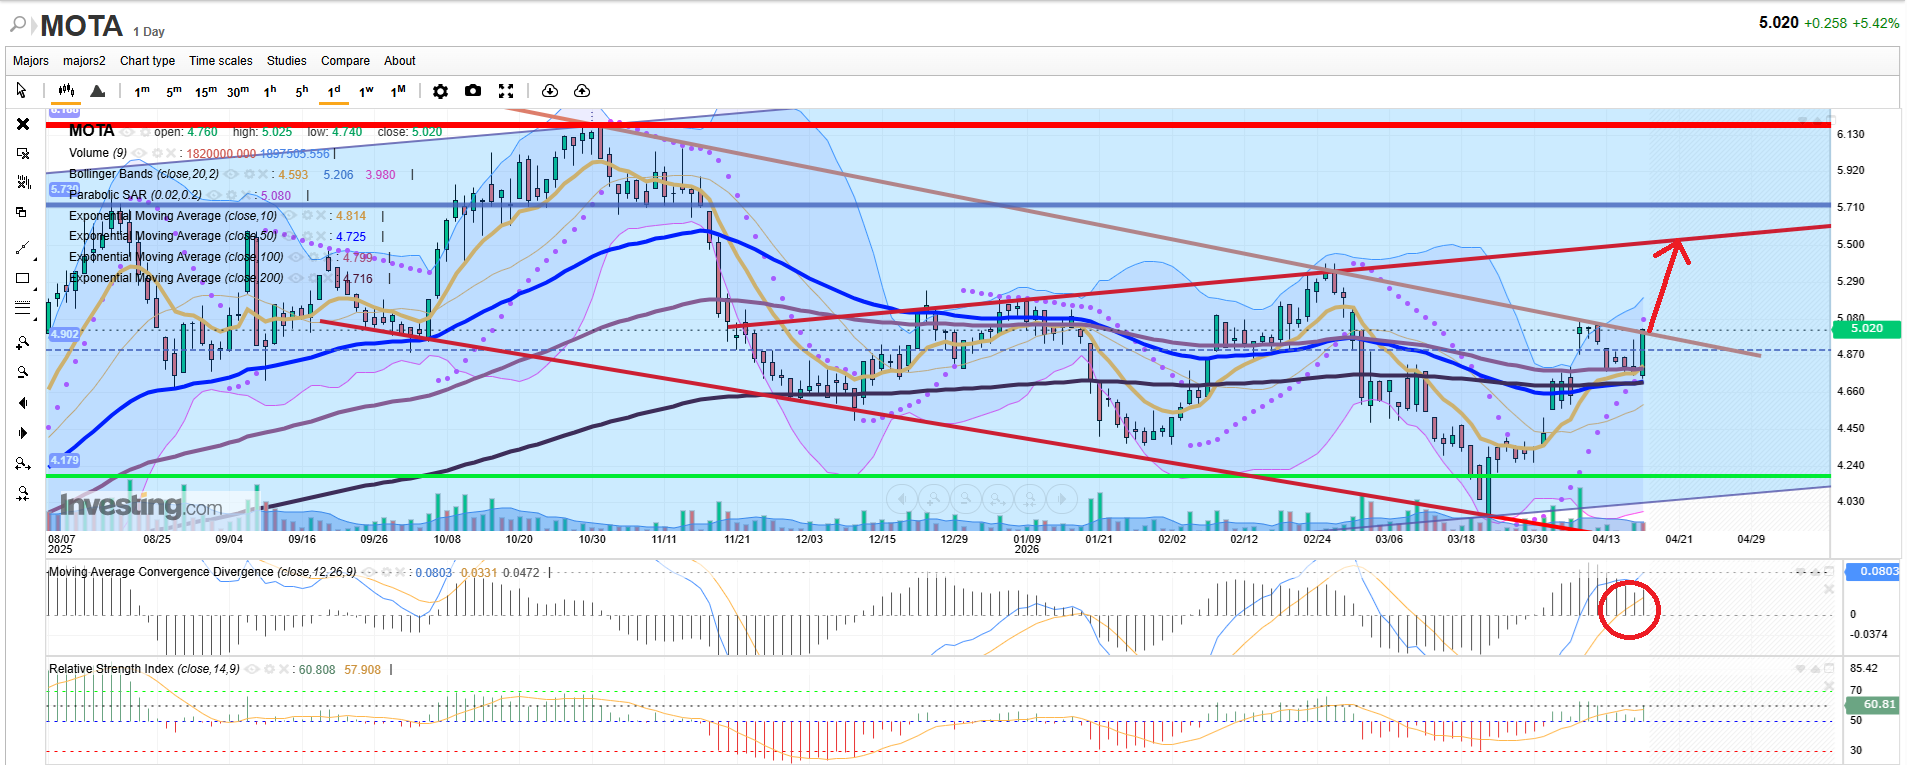Hide the RSI study using its eye icon
The height and width of the screenshot is (765, 1907).
[253, 669]
